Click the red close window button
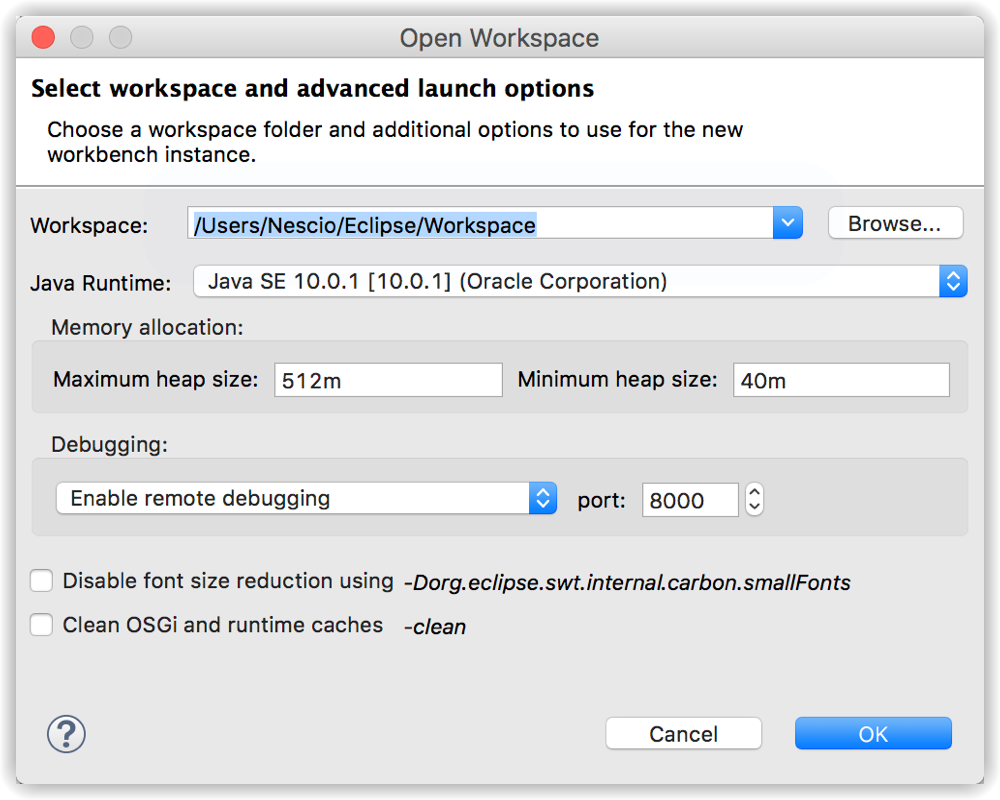The image size is (1000, 800). pos(43,37)
